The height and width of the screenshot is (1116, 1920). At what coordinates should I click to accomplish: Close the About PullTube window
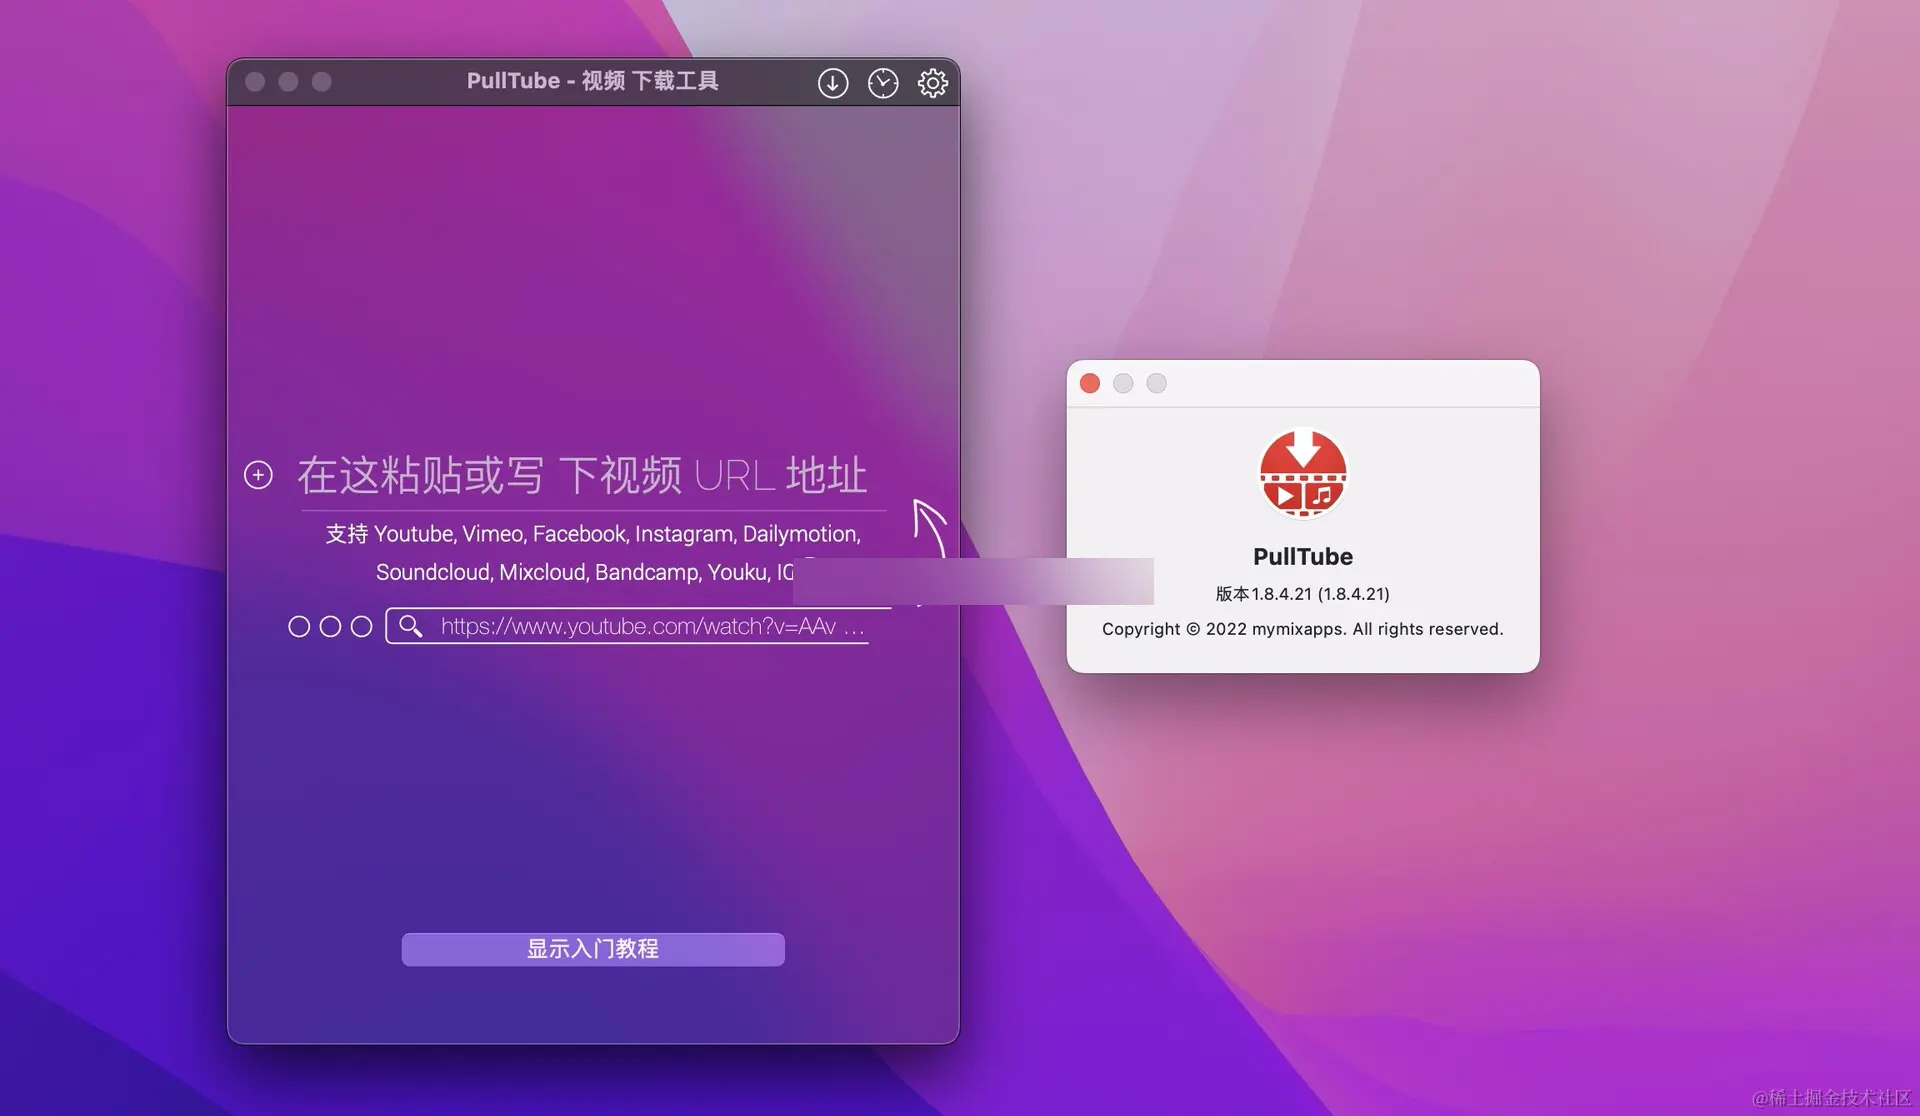point(1090,383)
